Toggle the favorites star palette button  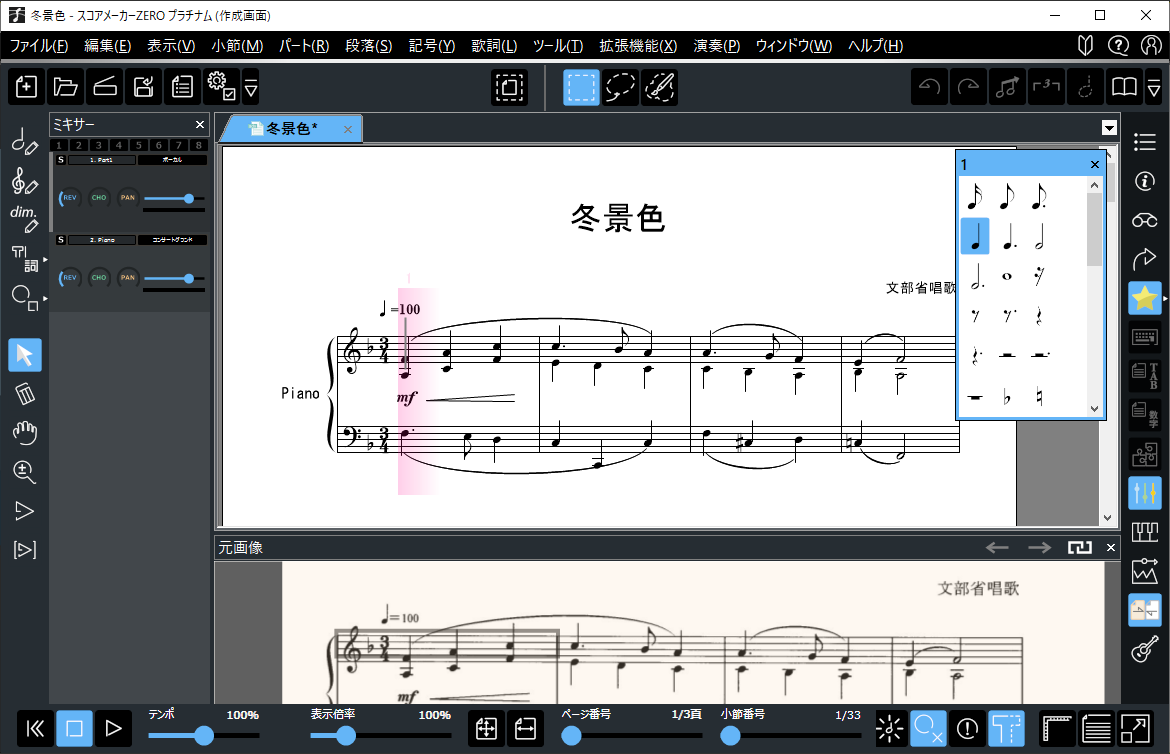1145,298
